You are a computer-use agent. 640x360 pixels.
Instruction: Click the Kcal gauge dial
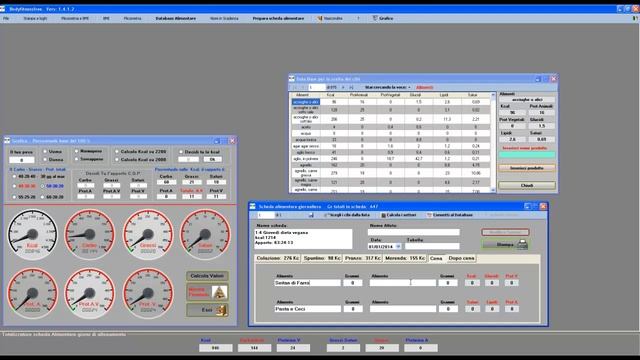[x=32, y=235]
